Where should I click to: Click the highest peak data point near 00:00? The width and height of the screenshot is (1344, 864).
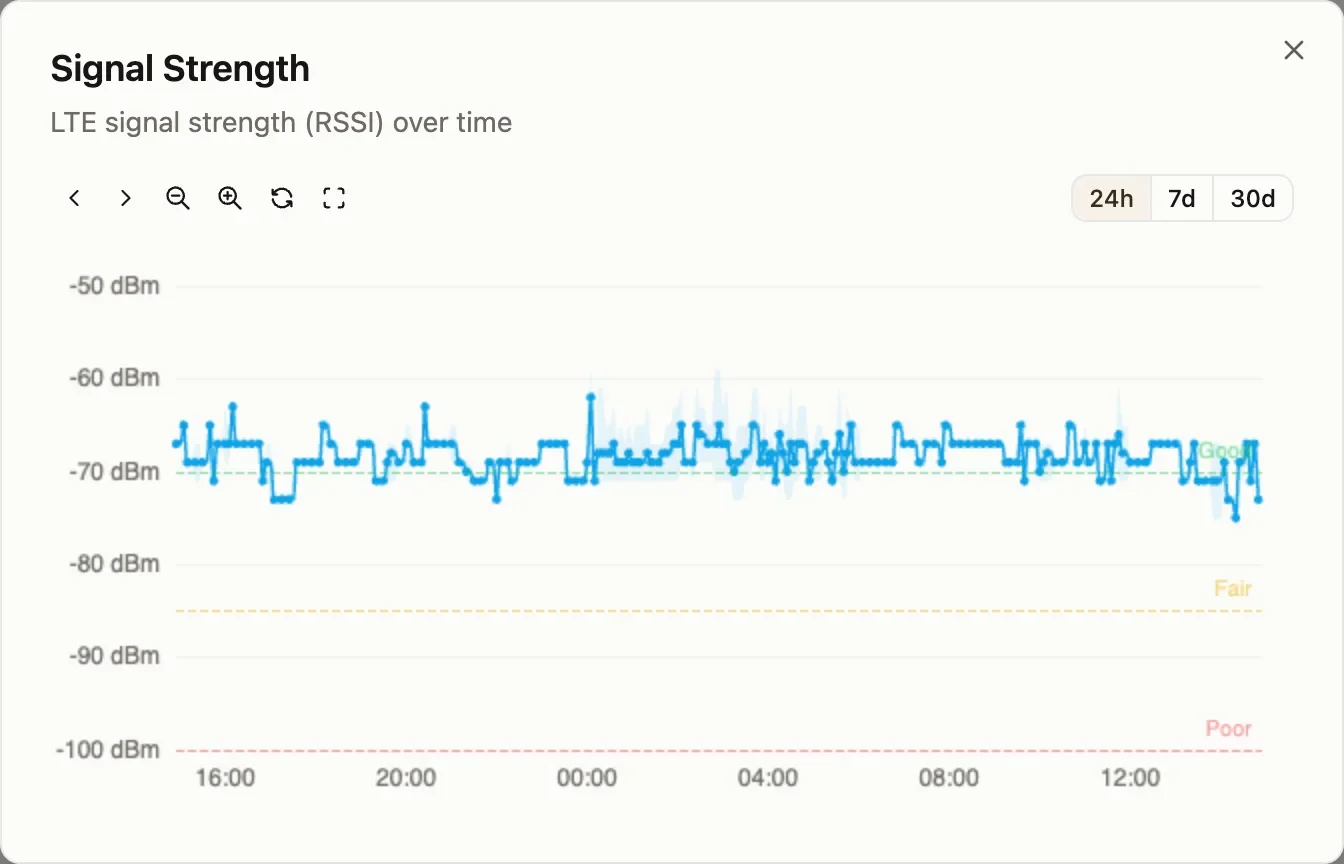tap(591, 397)
